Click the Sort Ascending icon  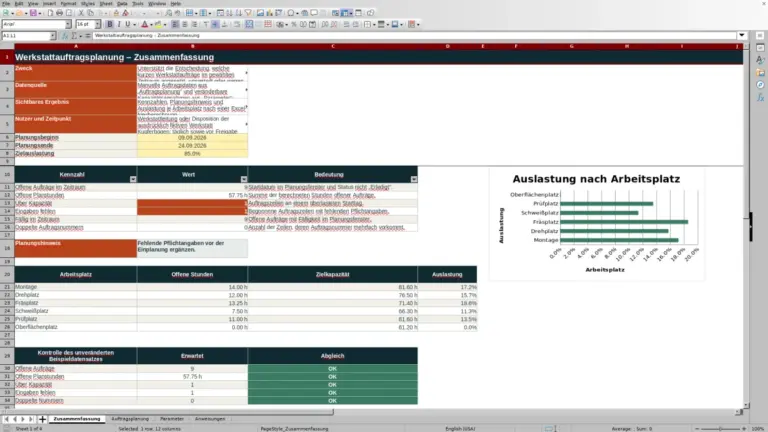[229, 13]
